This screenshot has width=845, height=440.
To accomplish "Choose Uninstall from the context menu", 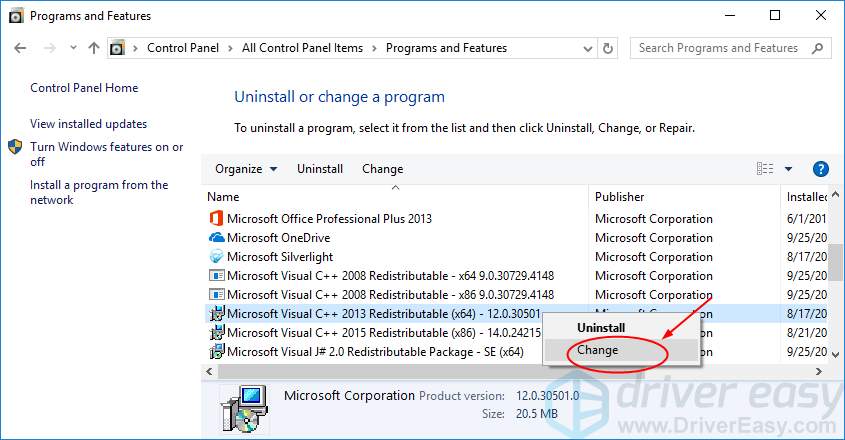I will click(x=601, y=327).
